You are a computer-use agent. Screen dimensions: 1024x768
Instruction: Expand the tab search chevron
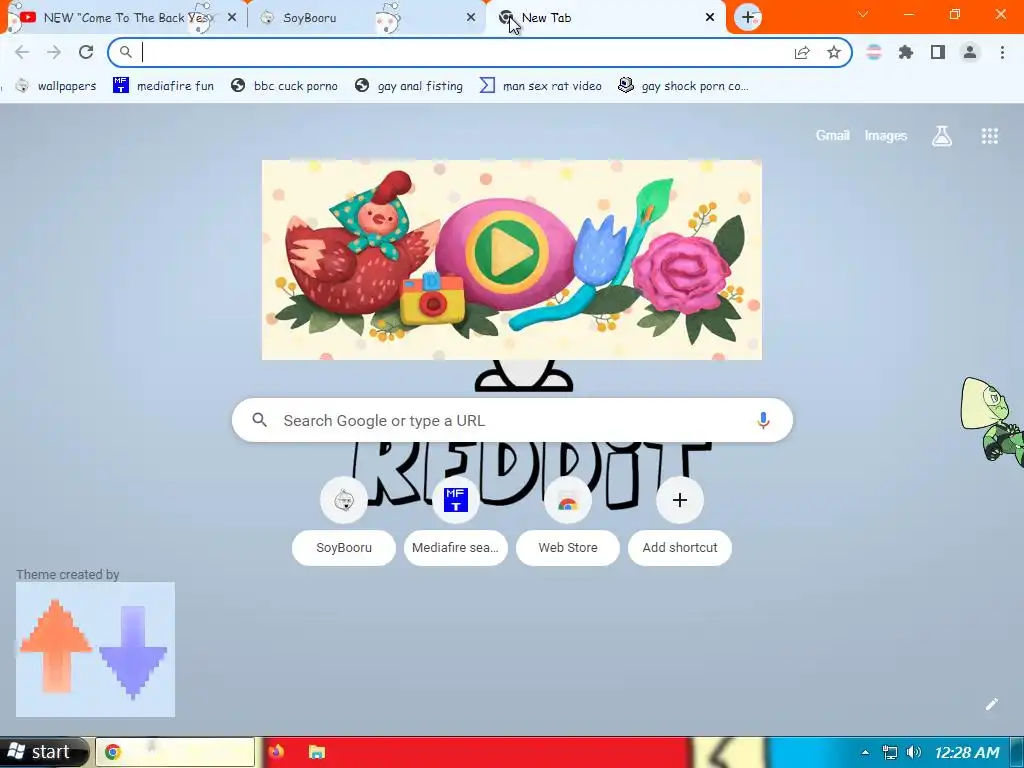pos(863,14)
